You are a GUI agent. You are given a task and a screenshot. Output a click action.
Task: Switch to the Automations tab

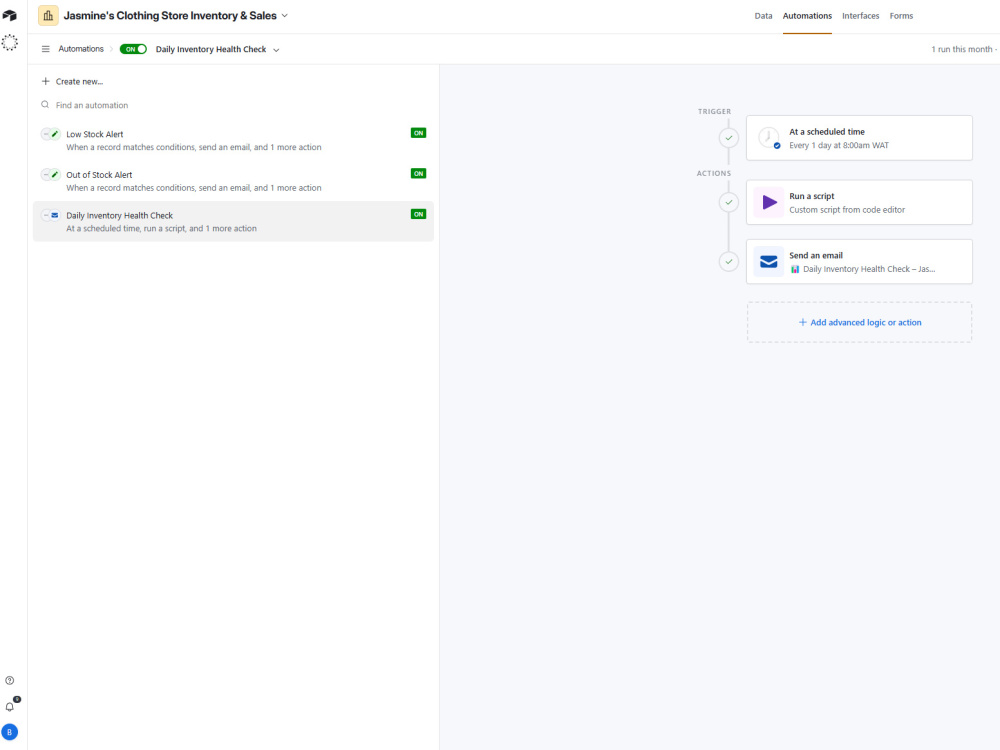(807, 16)
